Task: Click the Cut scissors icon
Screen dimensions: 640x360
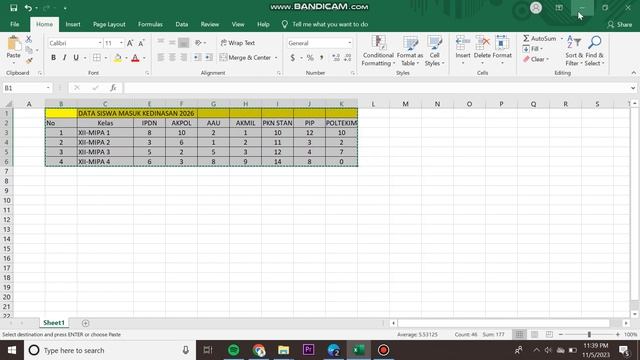Action: [29, 39]
